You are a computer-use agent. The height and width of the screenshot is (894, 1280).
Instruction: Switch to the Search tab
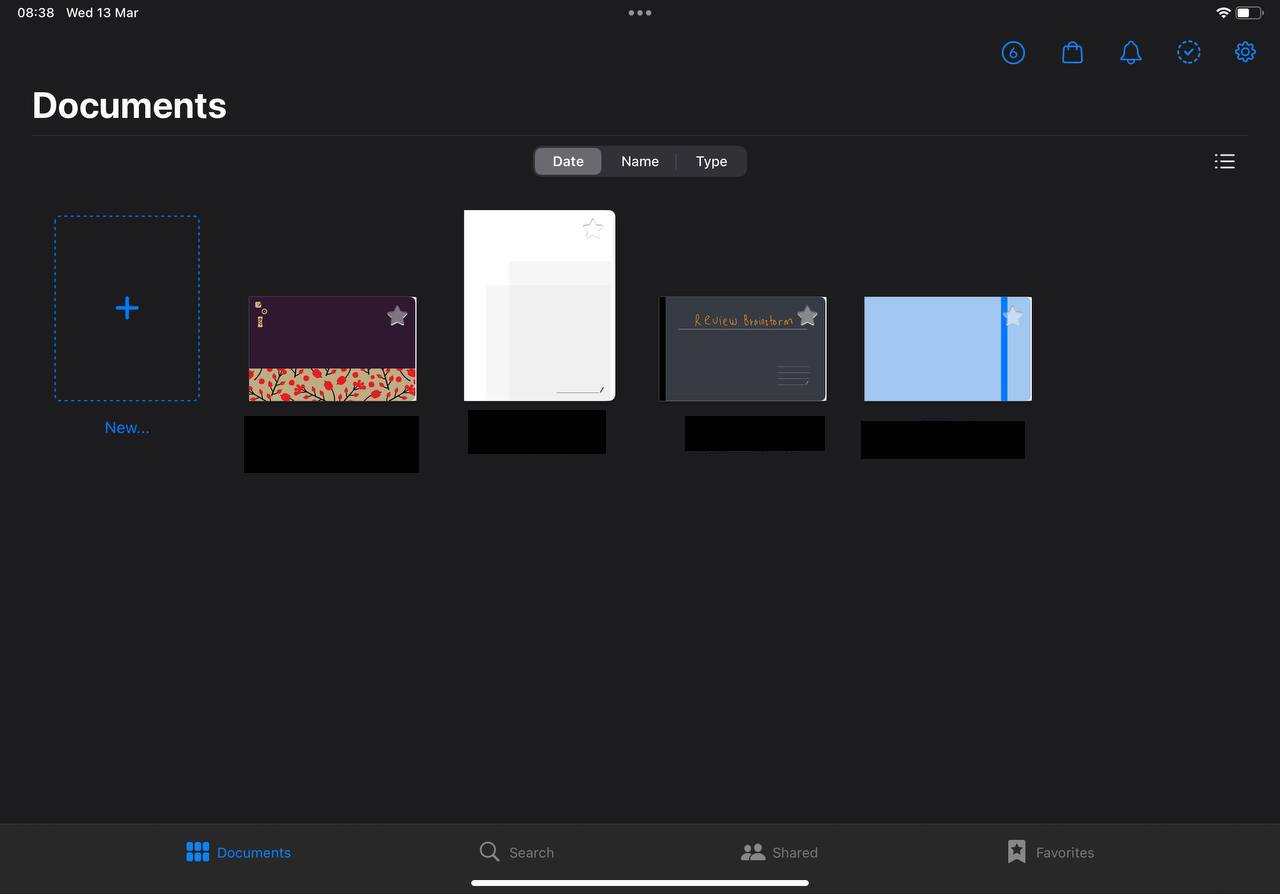[x=516, y=852]
